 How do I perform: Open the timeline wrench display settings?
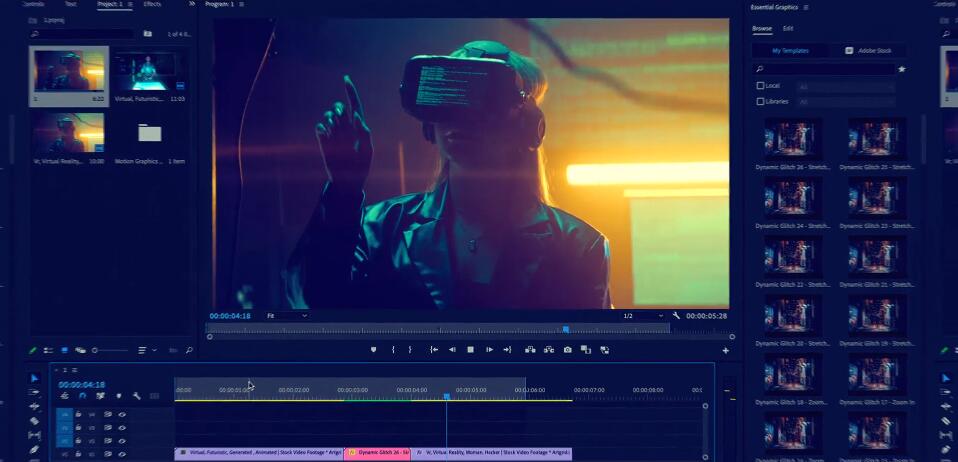coord(136,396)
